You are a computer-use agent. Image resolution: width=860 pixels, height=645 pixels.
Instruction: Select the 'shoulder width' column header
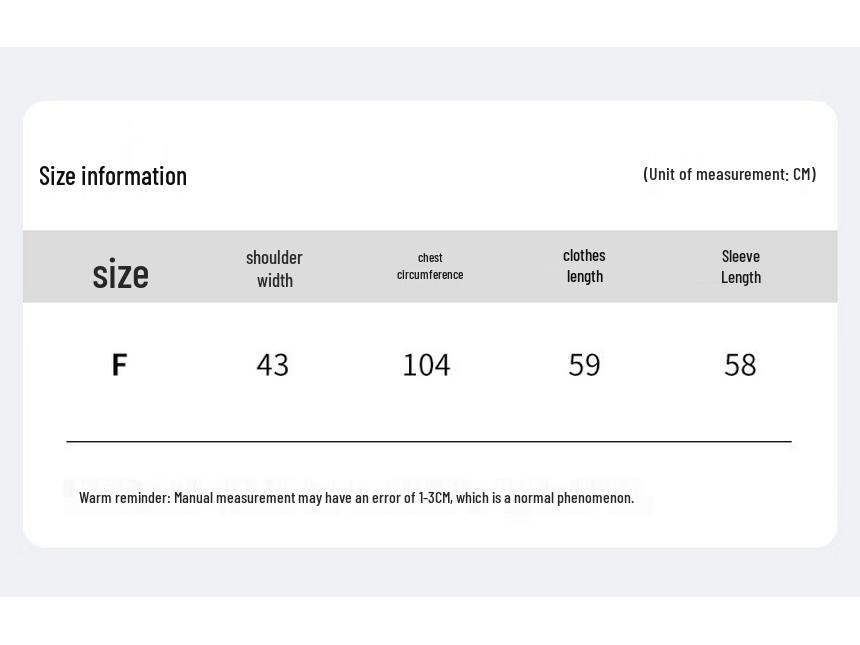point(274,269)
